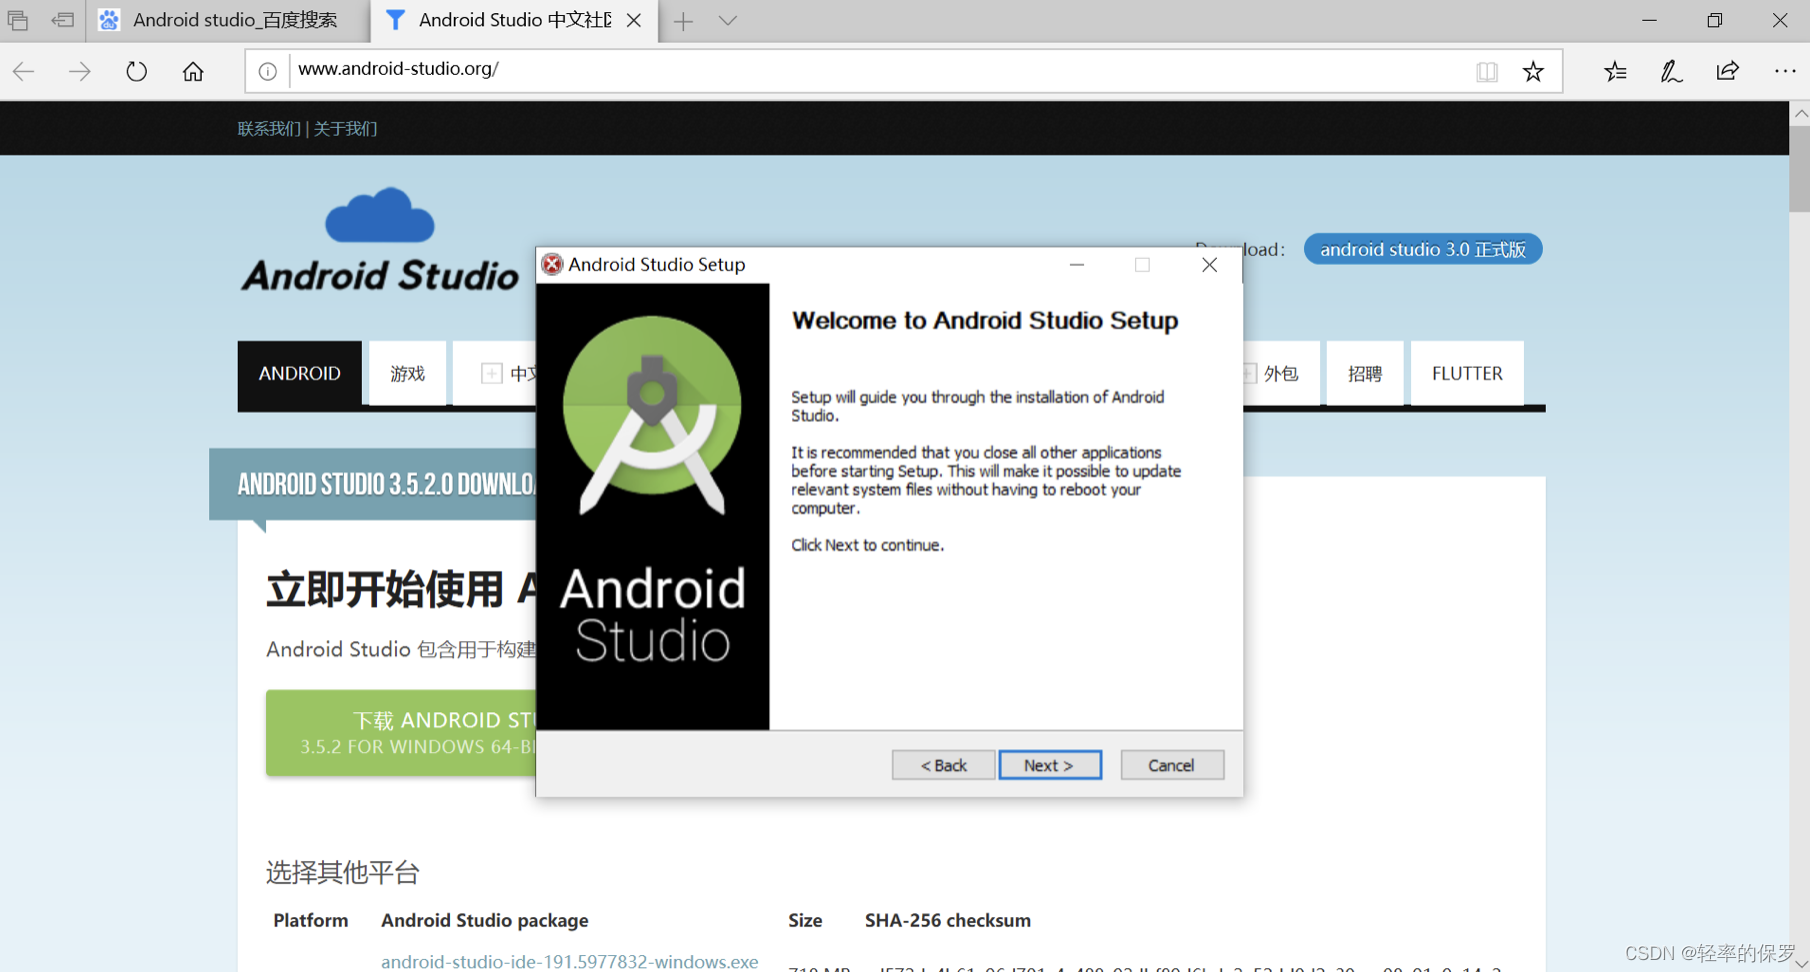Minimize the Android Studio Setup dialog
1810x972 pixels.
[1077, 265]
